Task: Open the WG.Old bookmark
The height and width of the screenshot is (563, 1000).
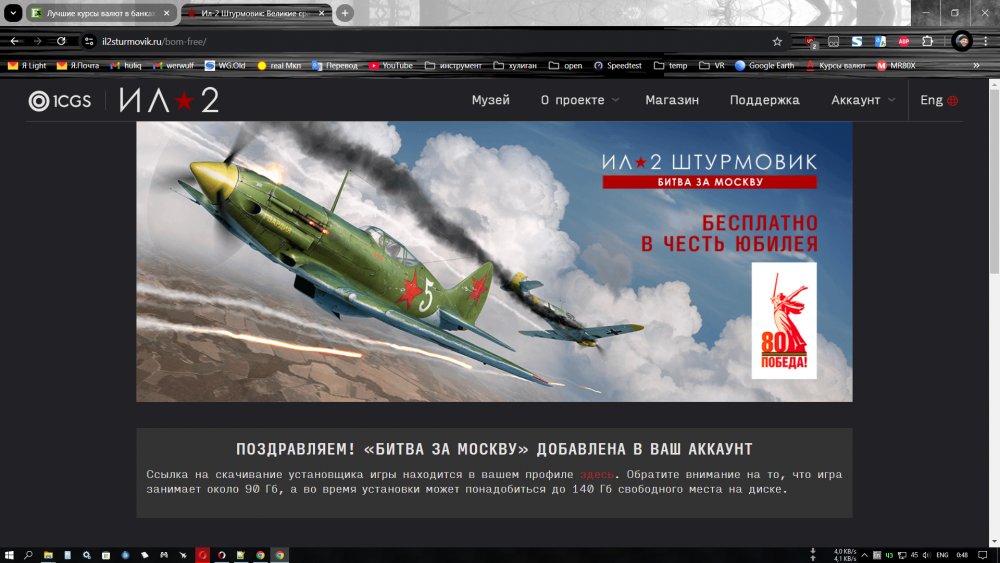Action: point(225,65)
